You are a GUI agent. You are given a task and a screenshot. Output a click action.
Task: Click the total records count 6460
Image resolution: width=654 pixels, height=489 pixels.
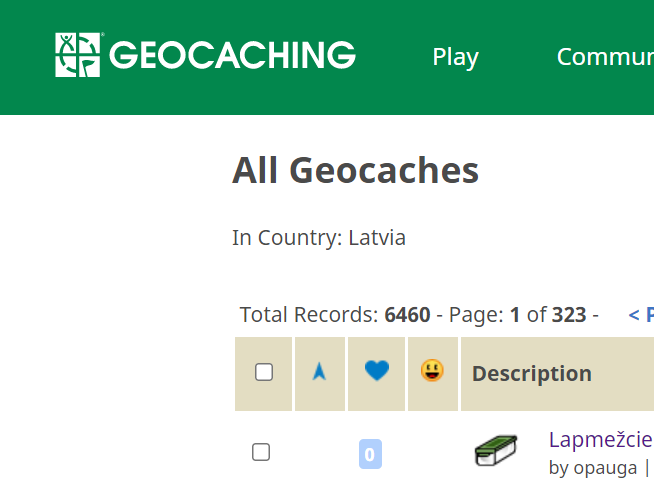(x=407, y=315)
